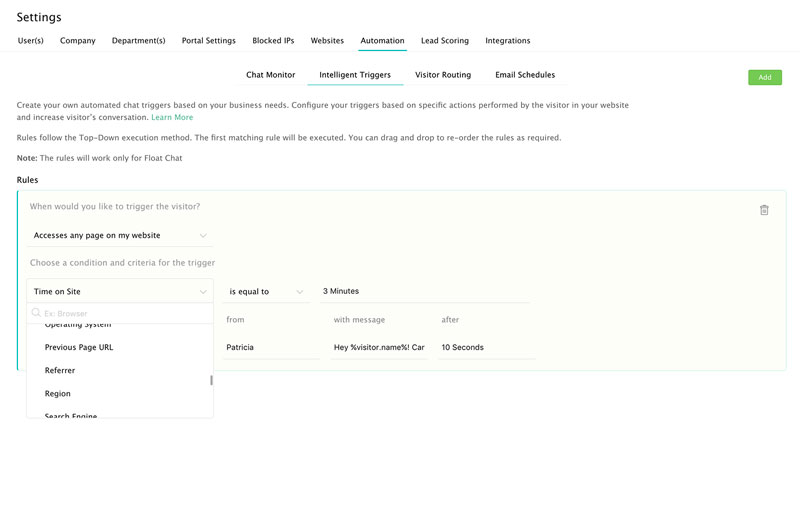Choose Referrer from the condition list
Screen dimensions: 800x524
(120, 370)
